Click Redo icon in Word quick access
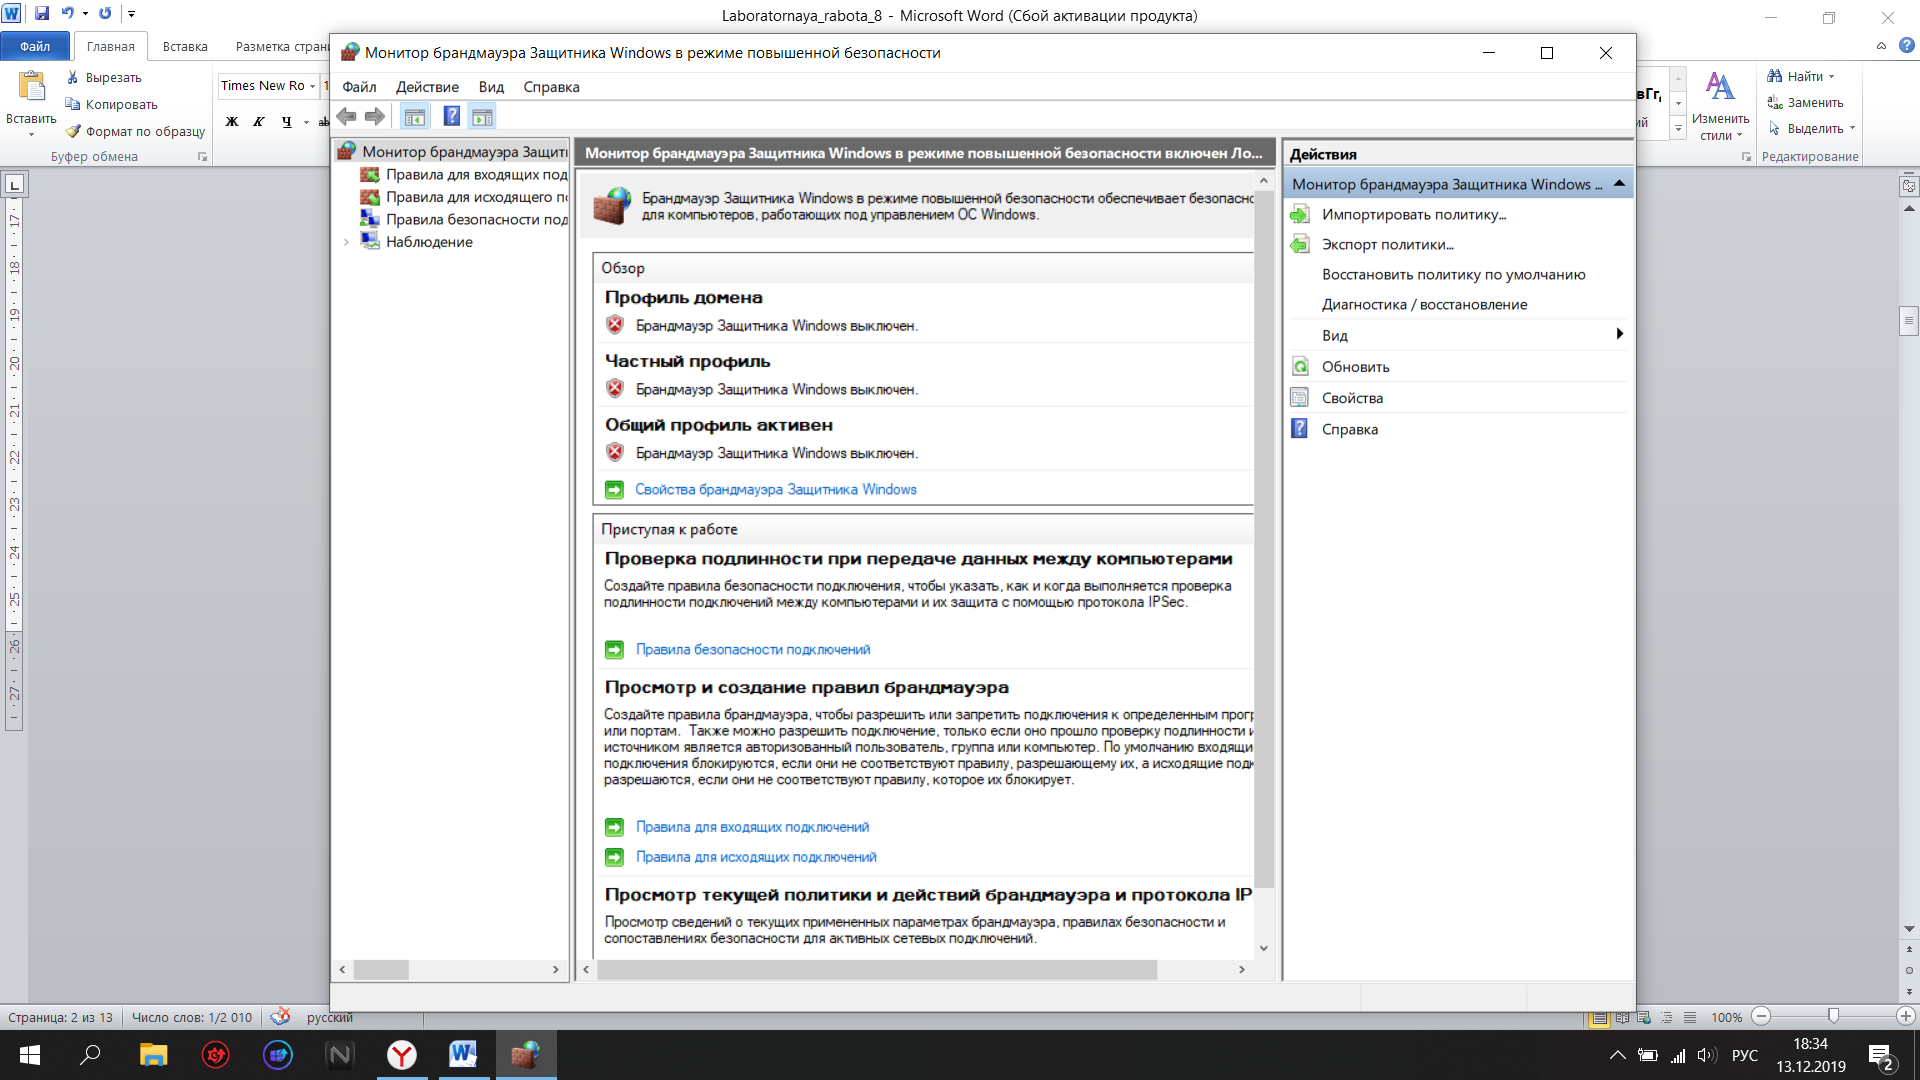Screen dimensions: 1920x1080 (x=105, y=14)
